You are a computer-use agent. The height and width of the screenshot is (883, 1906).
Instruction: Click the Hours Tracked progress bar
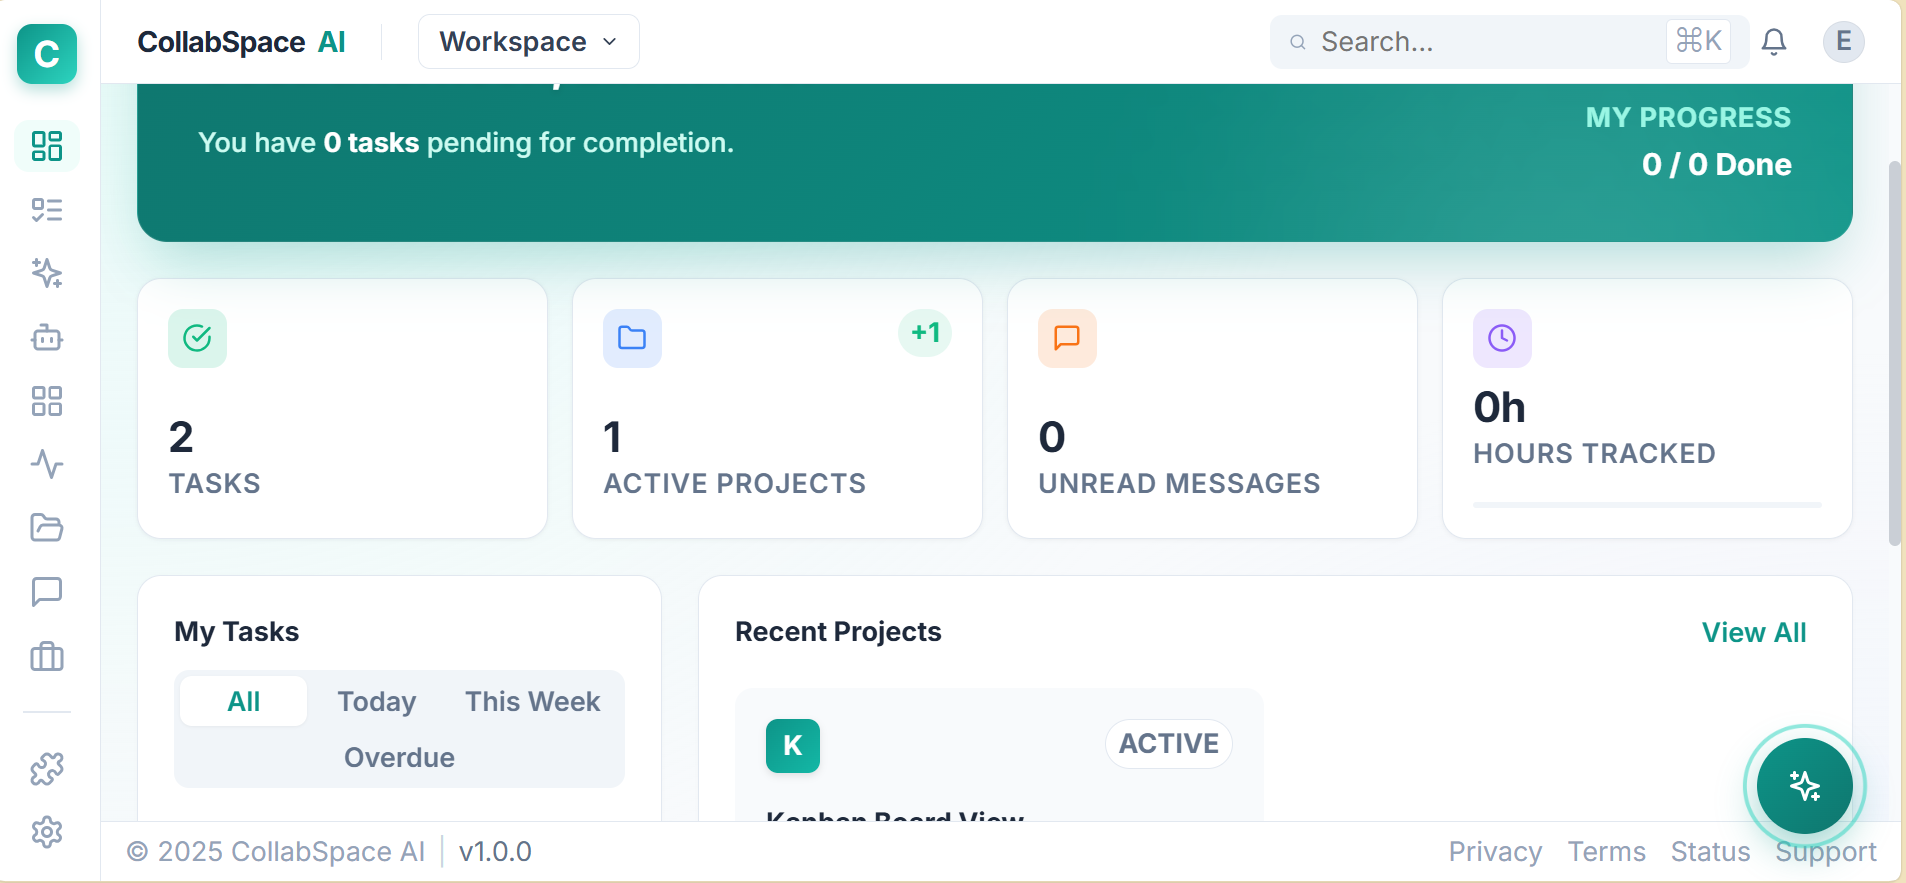(1647, 505)
